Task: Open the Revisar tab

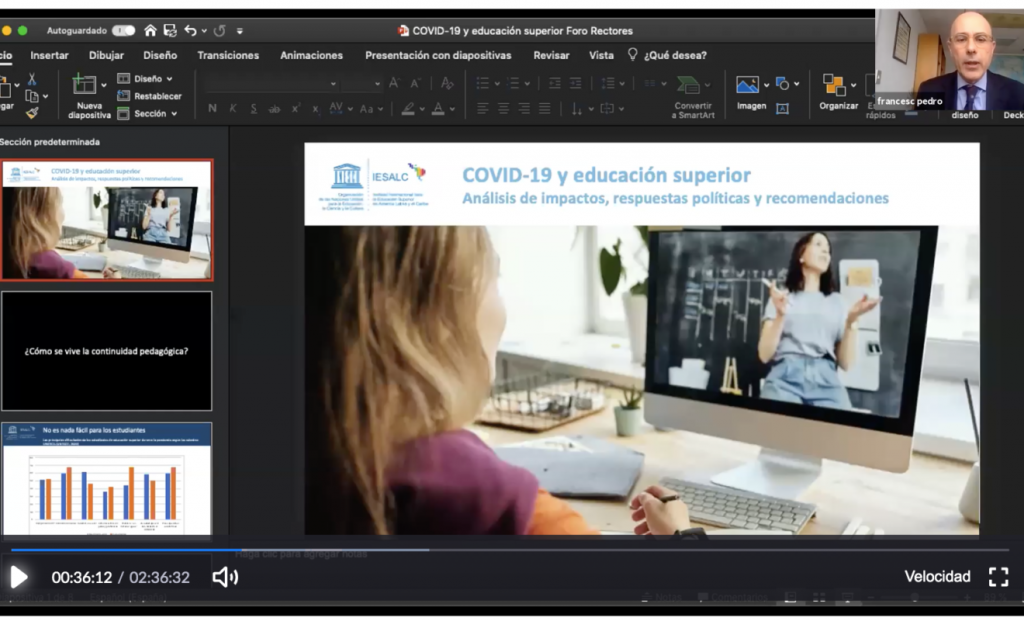Action: click(551, 56)
